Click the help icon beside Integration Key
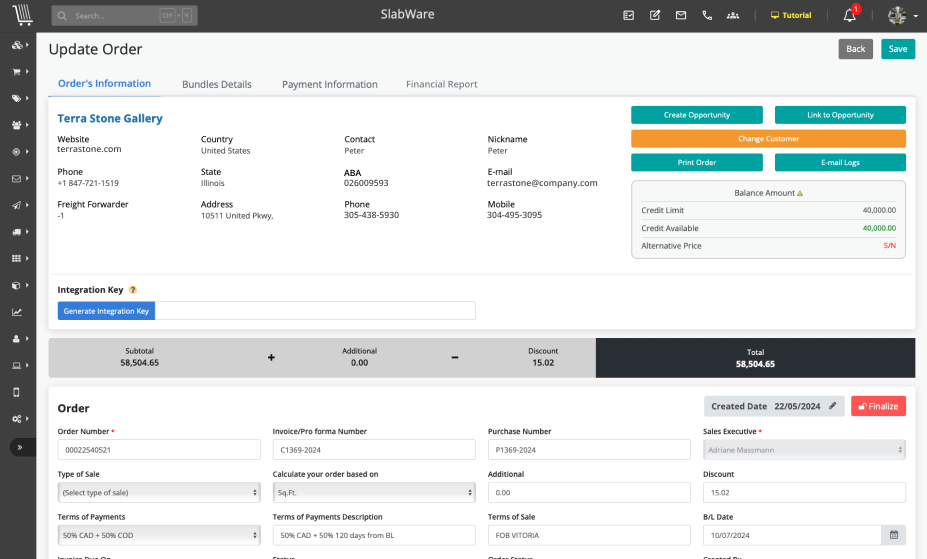This screenshot has width=927, height=559. coord(133,290)
